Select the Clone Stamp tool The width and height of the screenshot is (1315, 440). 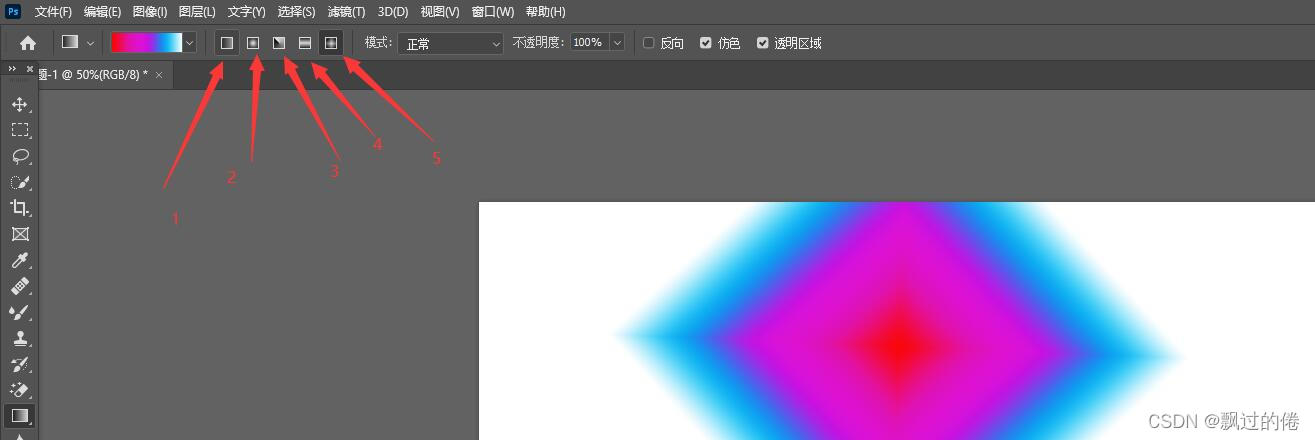click(19, 338)
